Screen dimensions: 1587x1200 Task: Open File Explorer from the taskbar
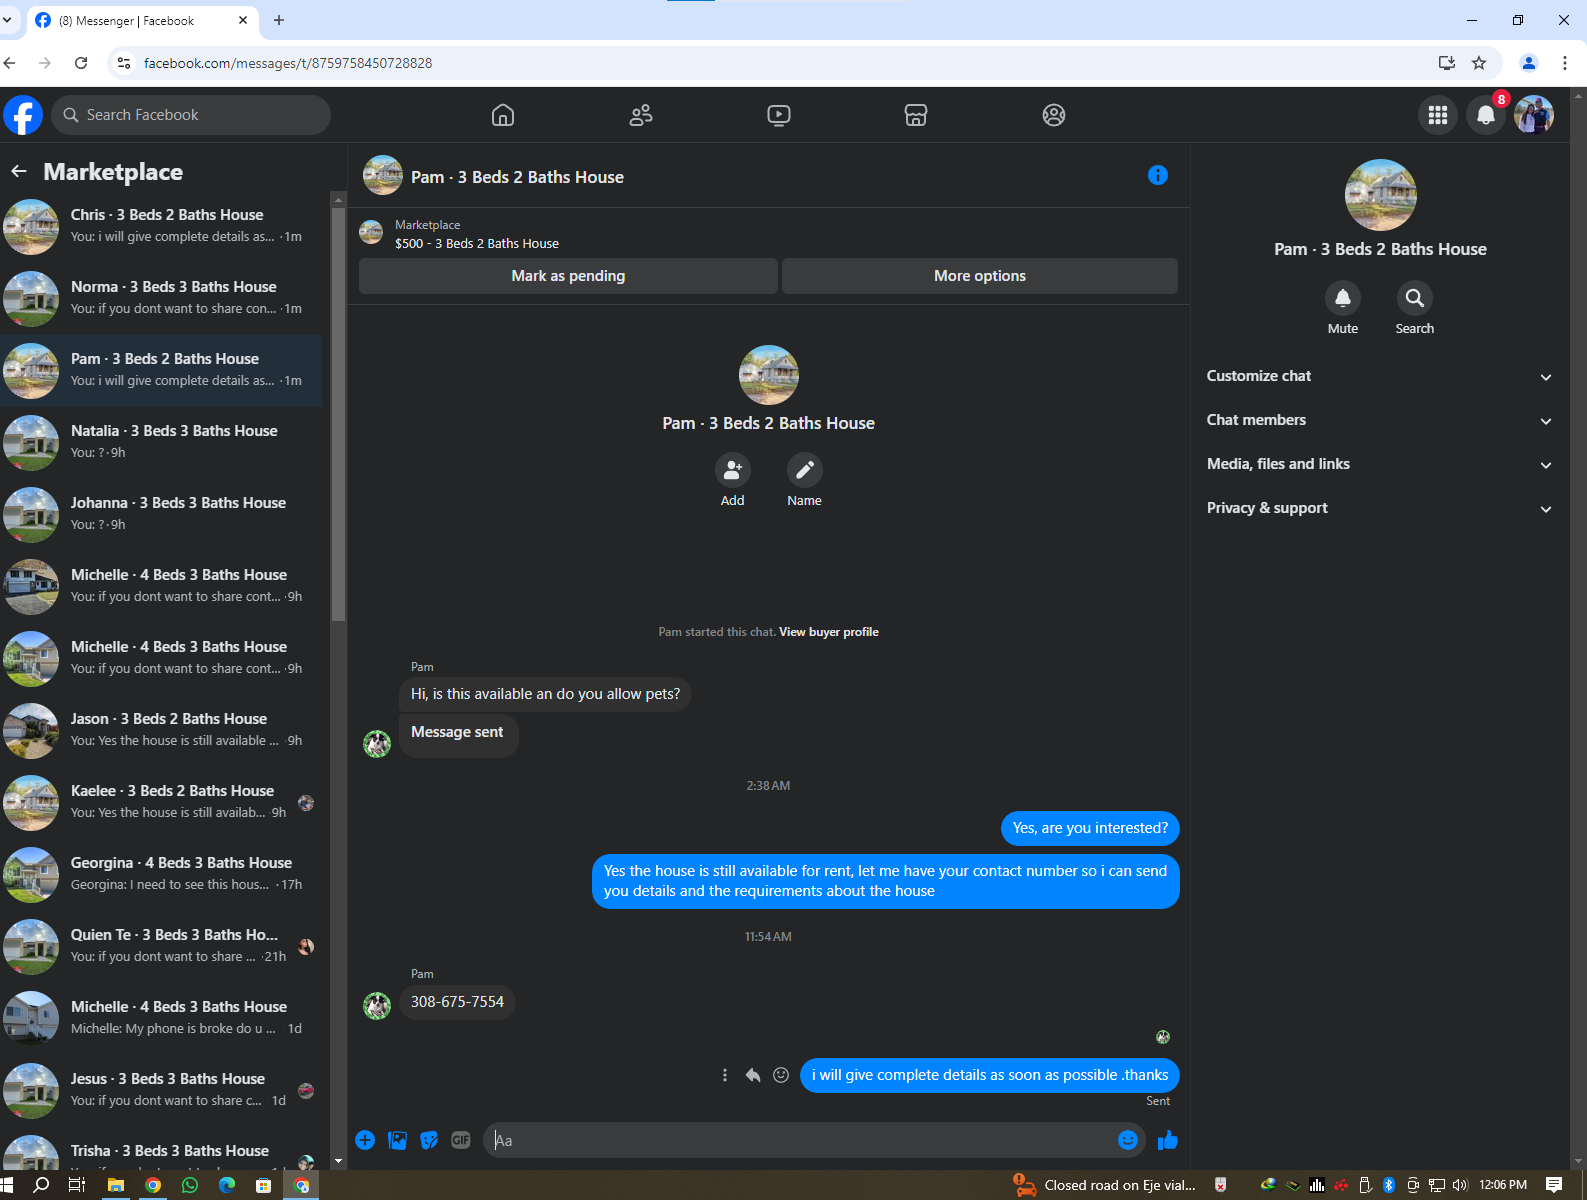116,1185
